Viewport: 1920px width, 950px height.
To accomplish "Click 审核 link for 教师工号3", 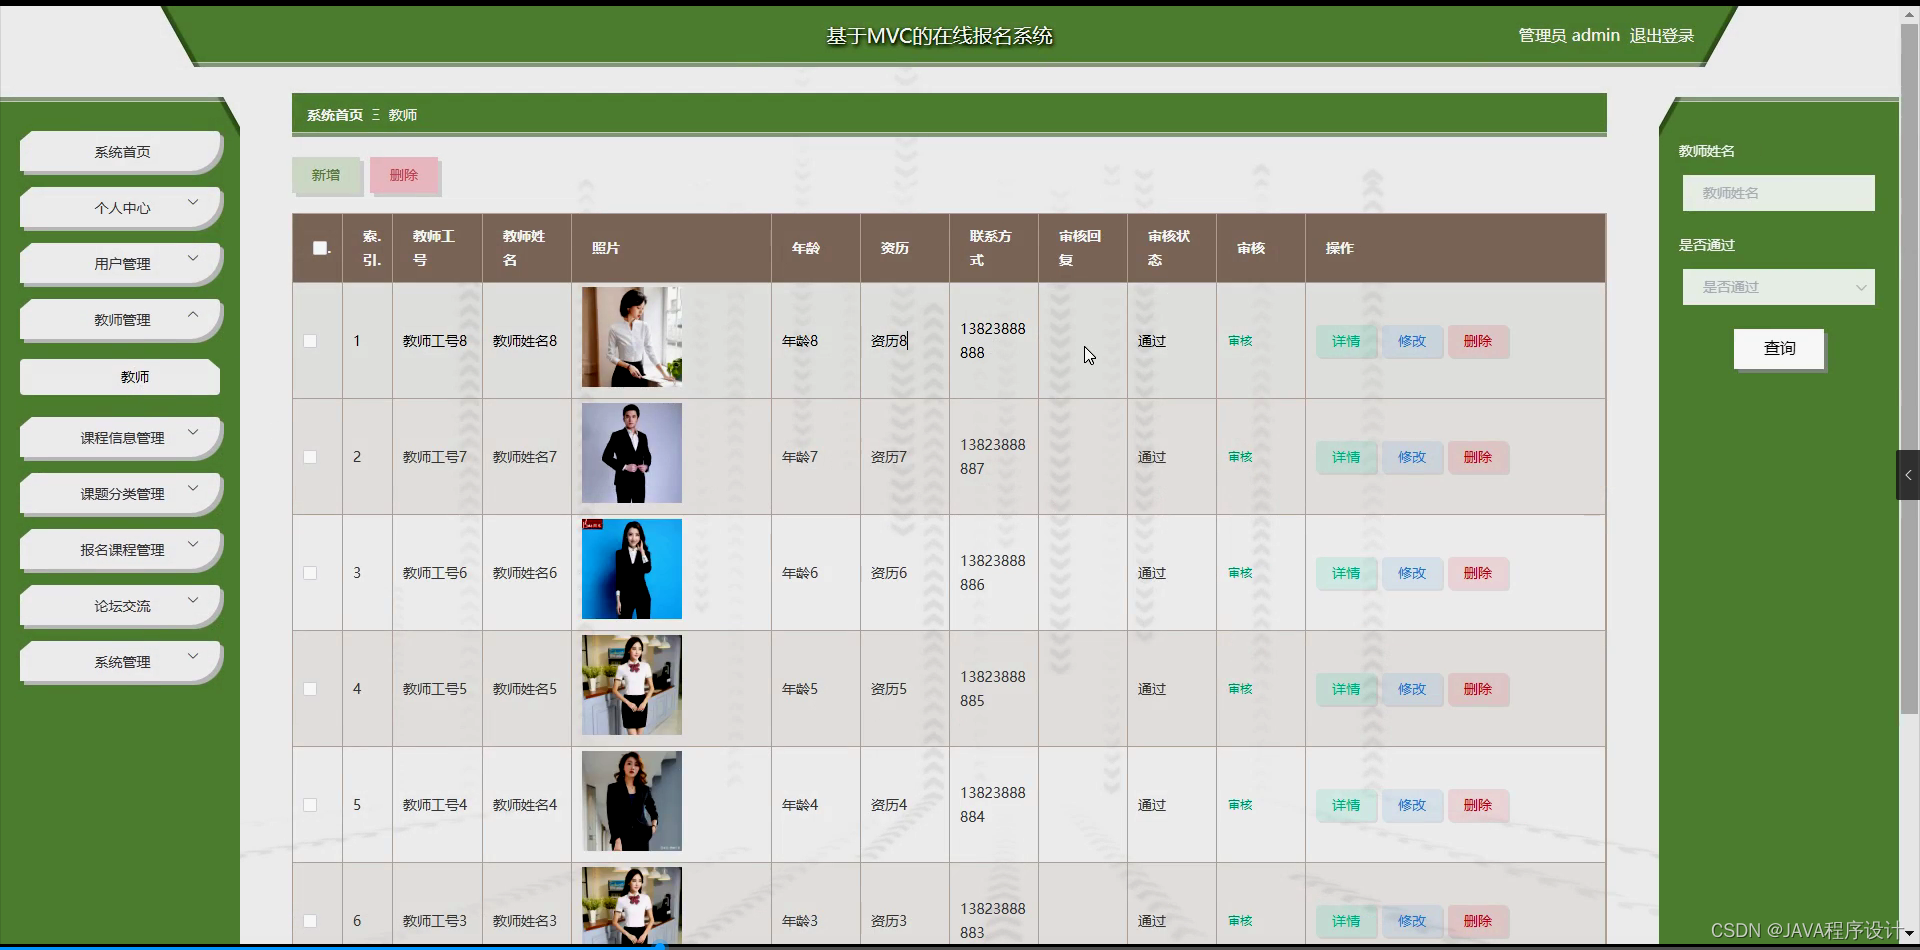I will tap(1240, 921).
